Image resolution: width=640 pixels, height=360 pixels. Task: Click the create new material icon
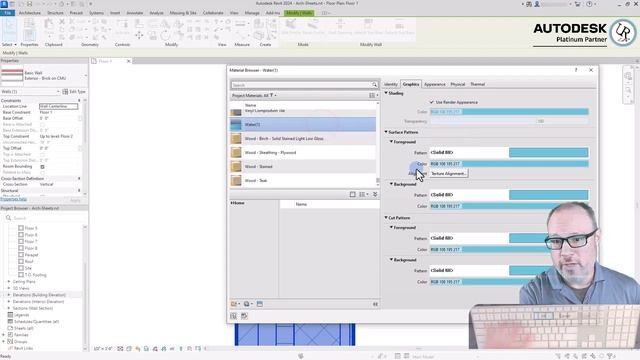248,304
